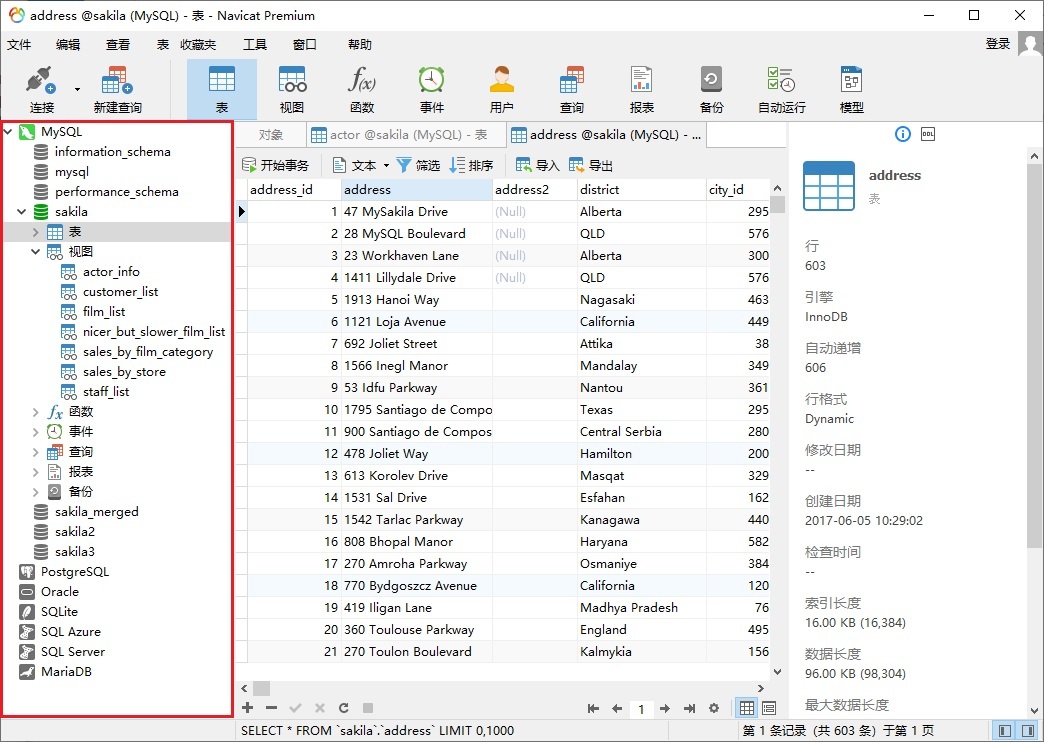The height and width of the screenshot is (742, 1044).
Task: Open the 函数 (Function) toolbar button
Action: 362,90
